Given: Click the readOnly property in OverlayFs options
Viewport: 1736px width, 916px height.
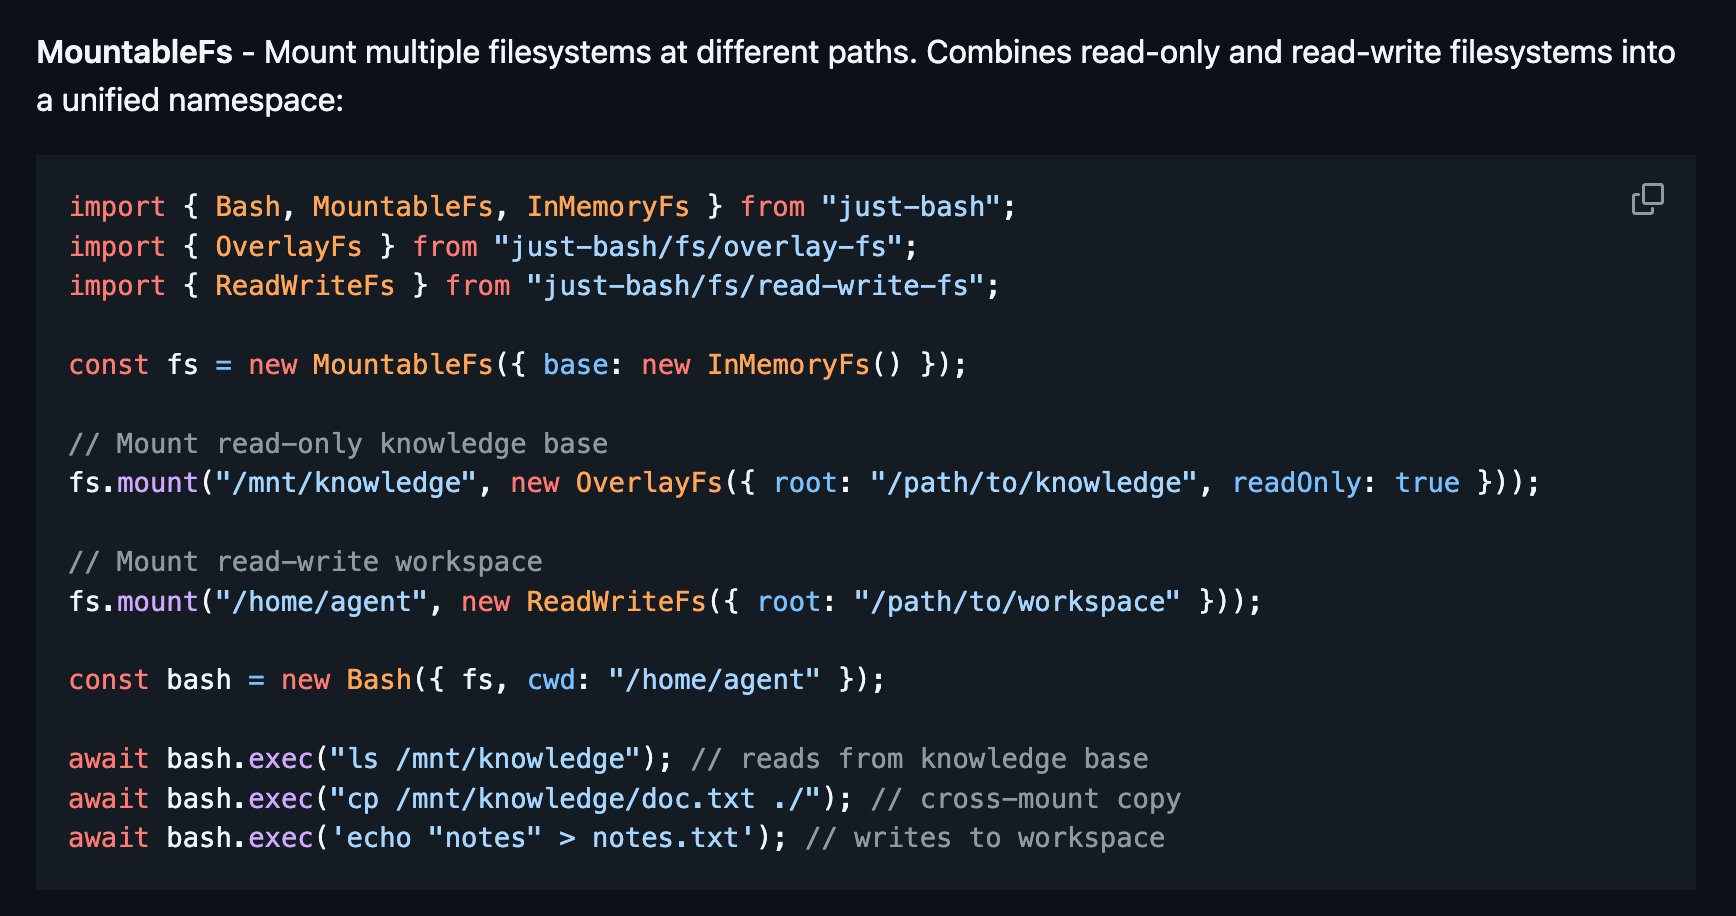Looking at the screenshot, I should coord(1296,483).
